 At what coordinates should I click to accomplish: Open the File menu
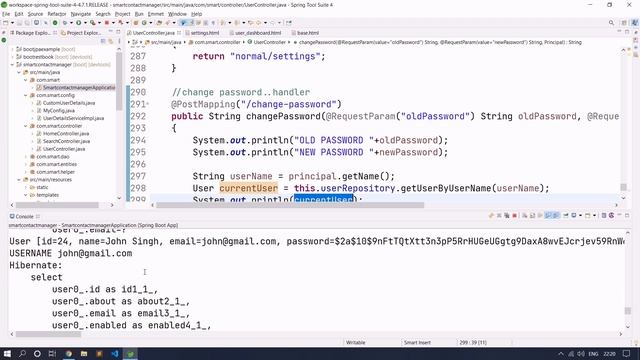point(6,14)
